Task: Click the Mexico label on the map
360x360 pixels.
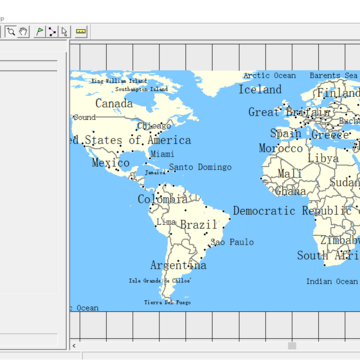Action: [x=111, y=163]
